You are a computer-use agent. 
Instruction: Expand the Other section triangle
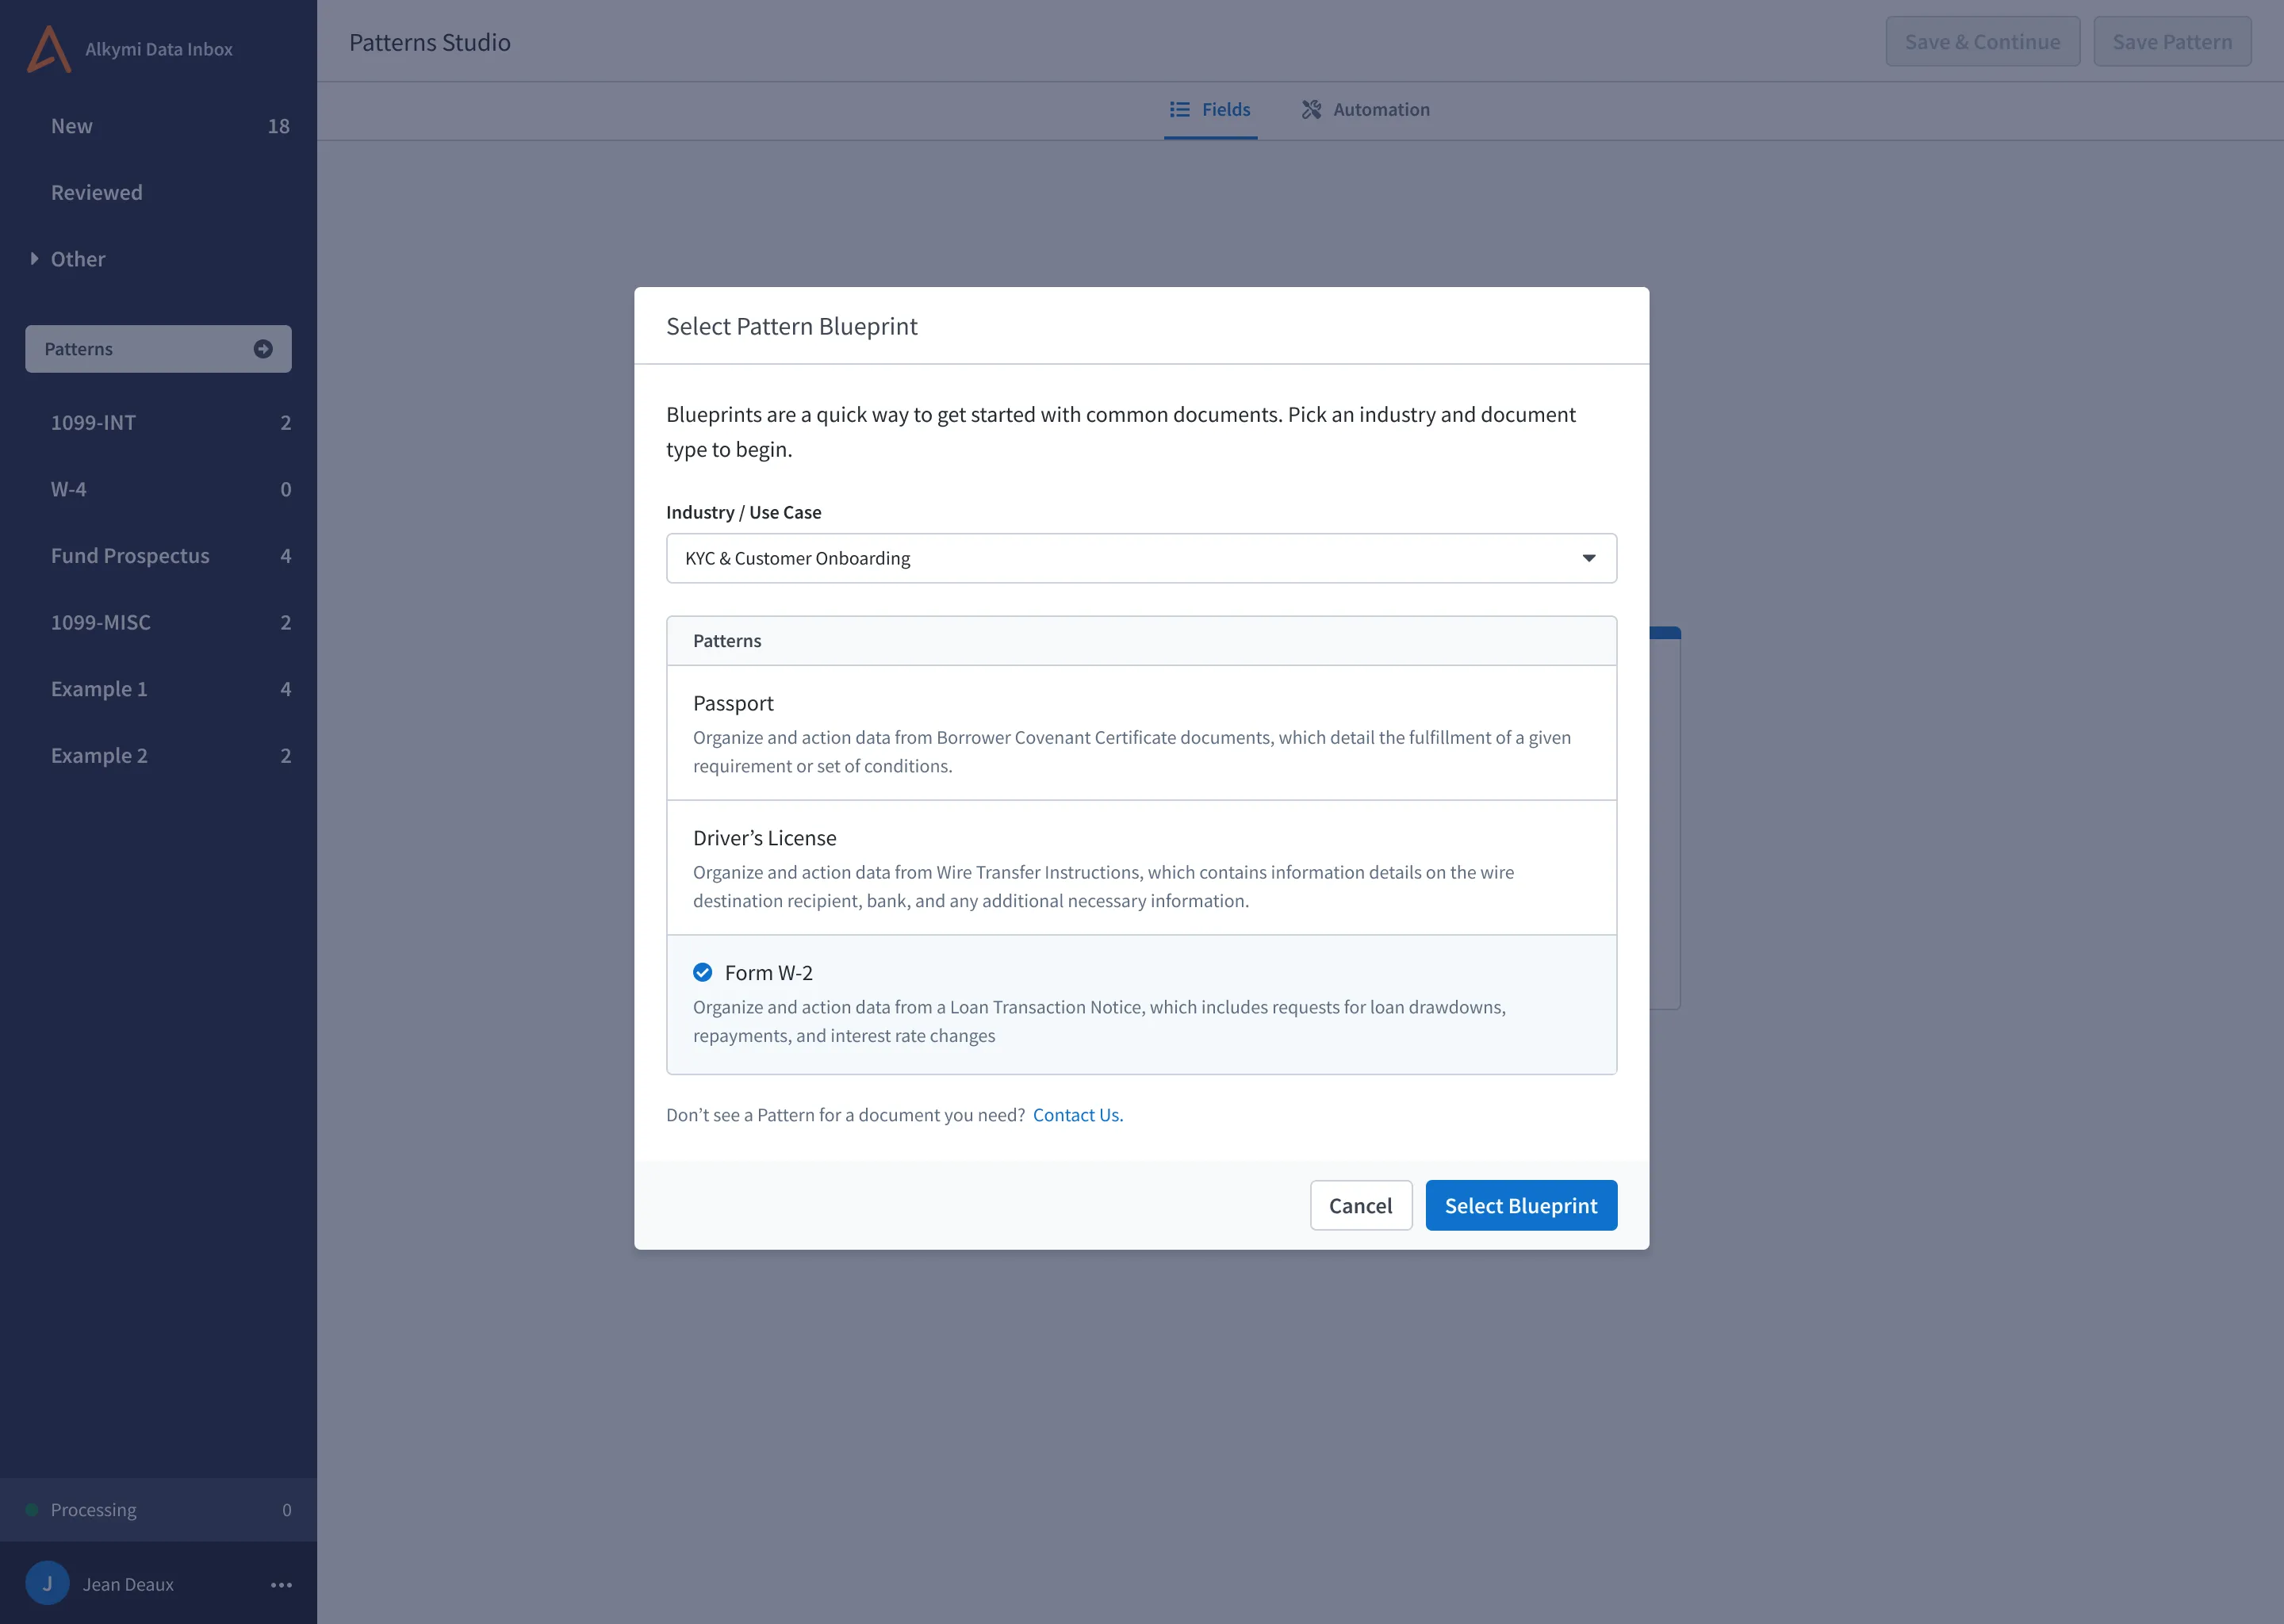[x=34, y=258]
